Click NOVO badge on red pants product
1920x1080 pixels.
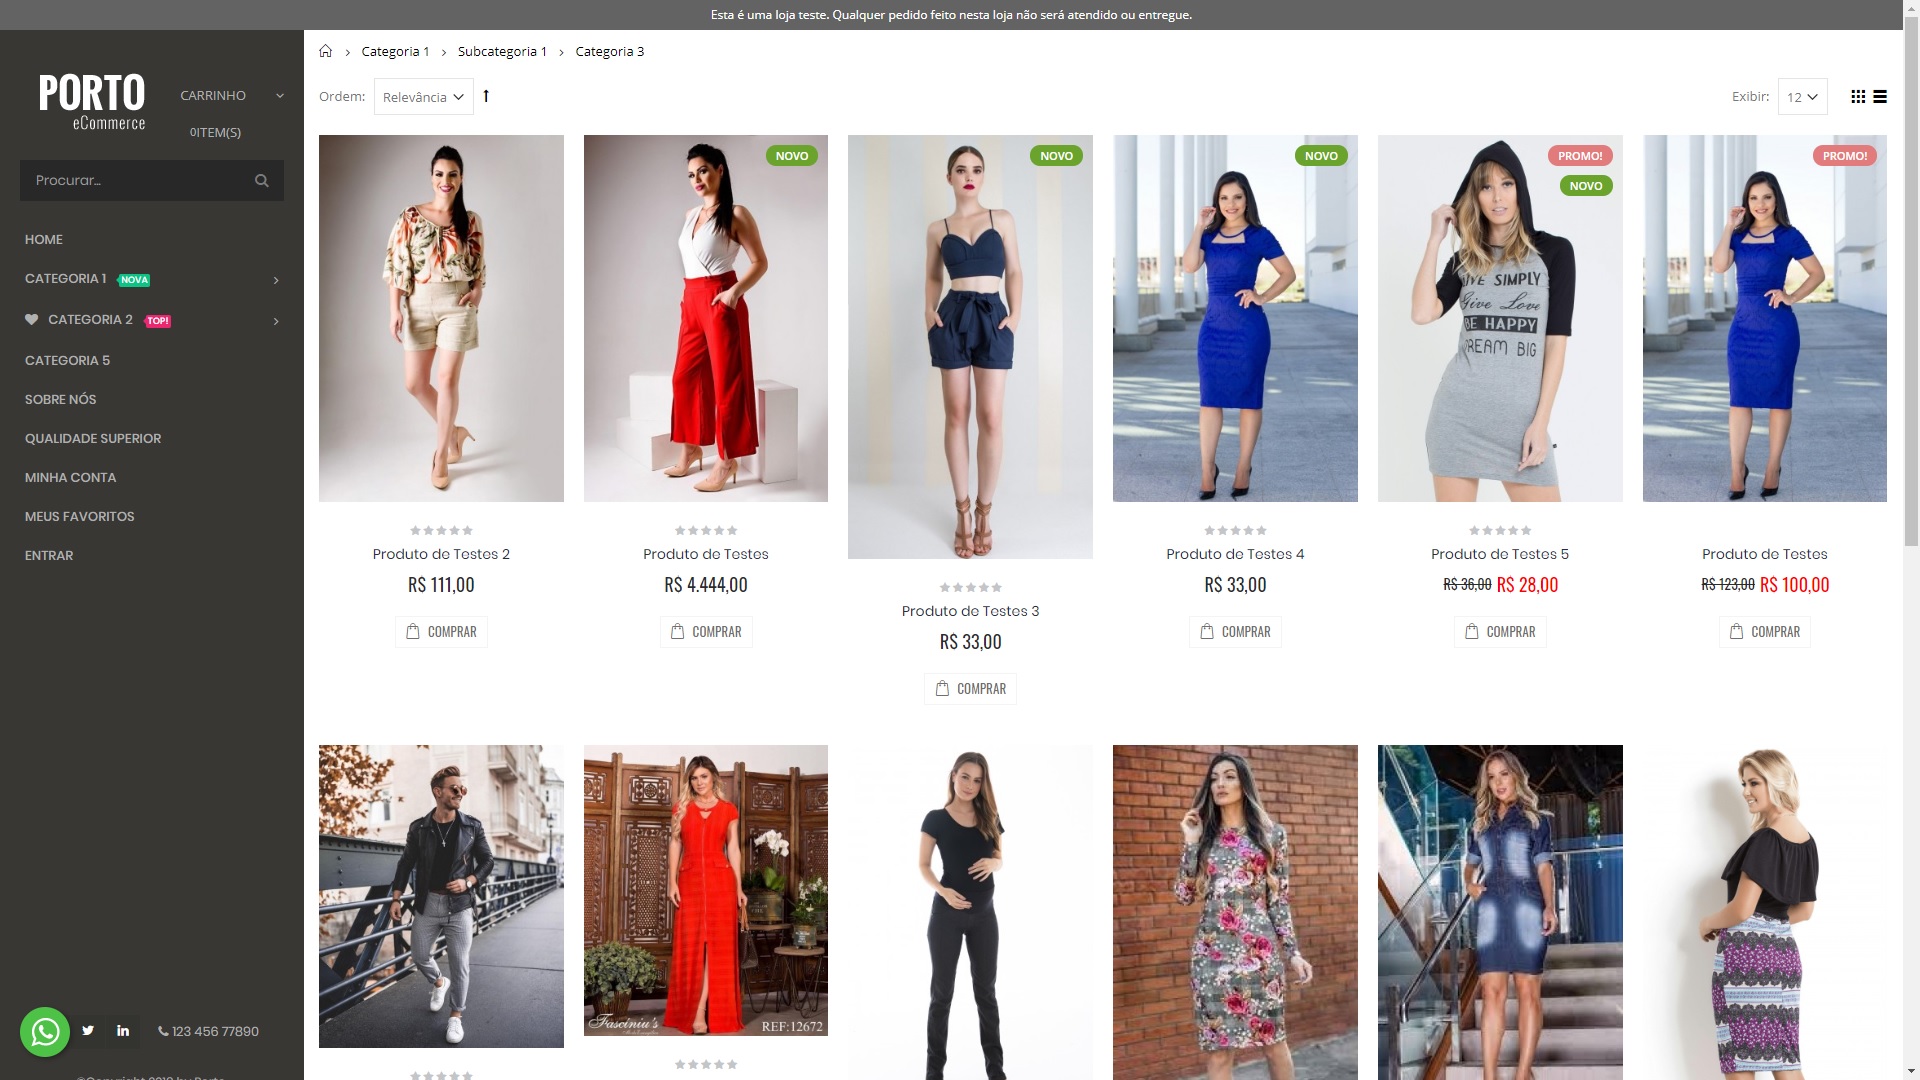[792, 156]
